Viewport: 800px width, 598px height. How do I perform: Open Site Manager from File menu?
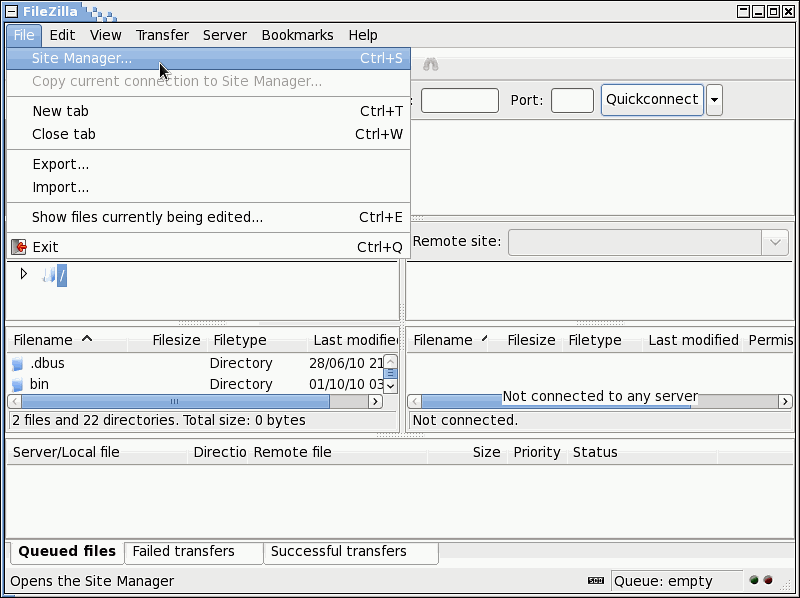(x=208, y=58)
